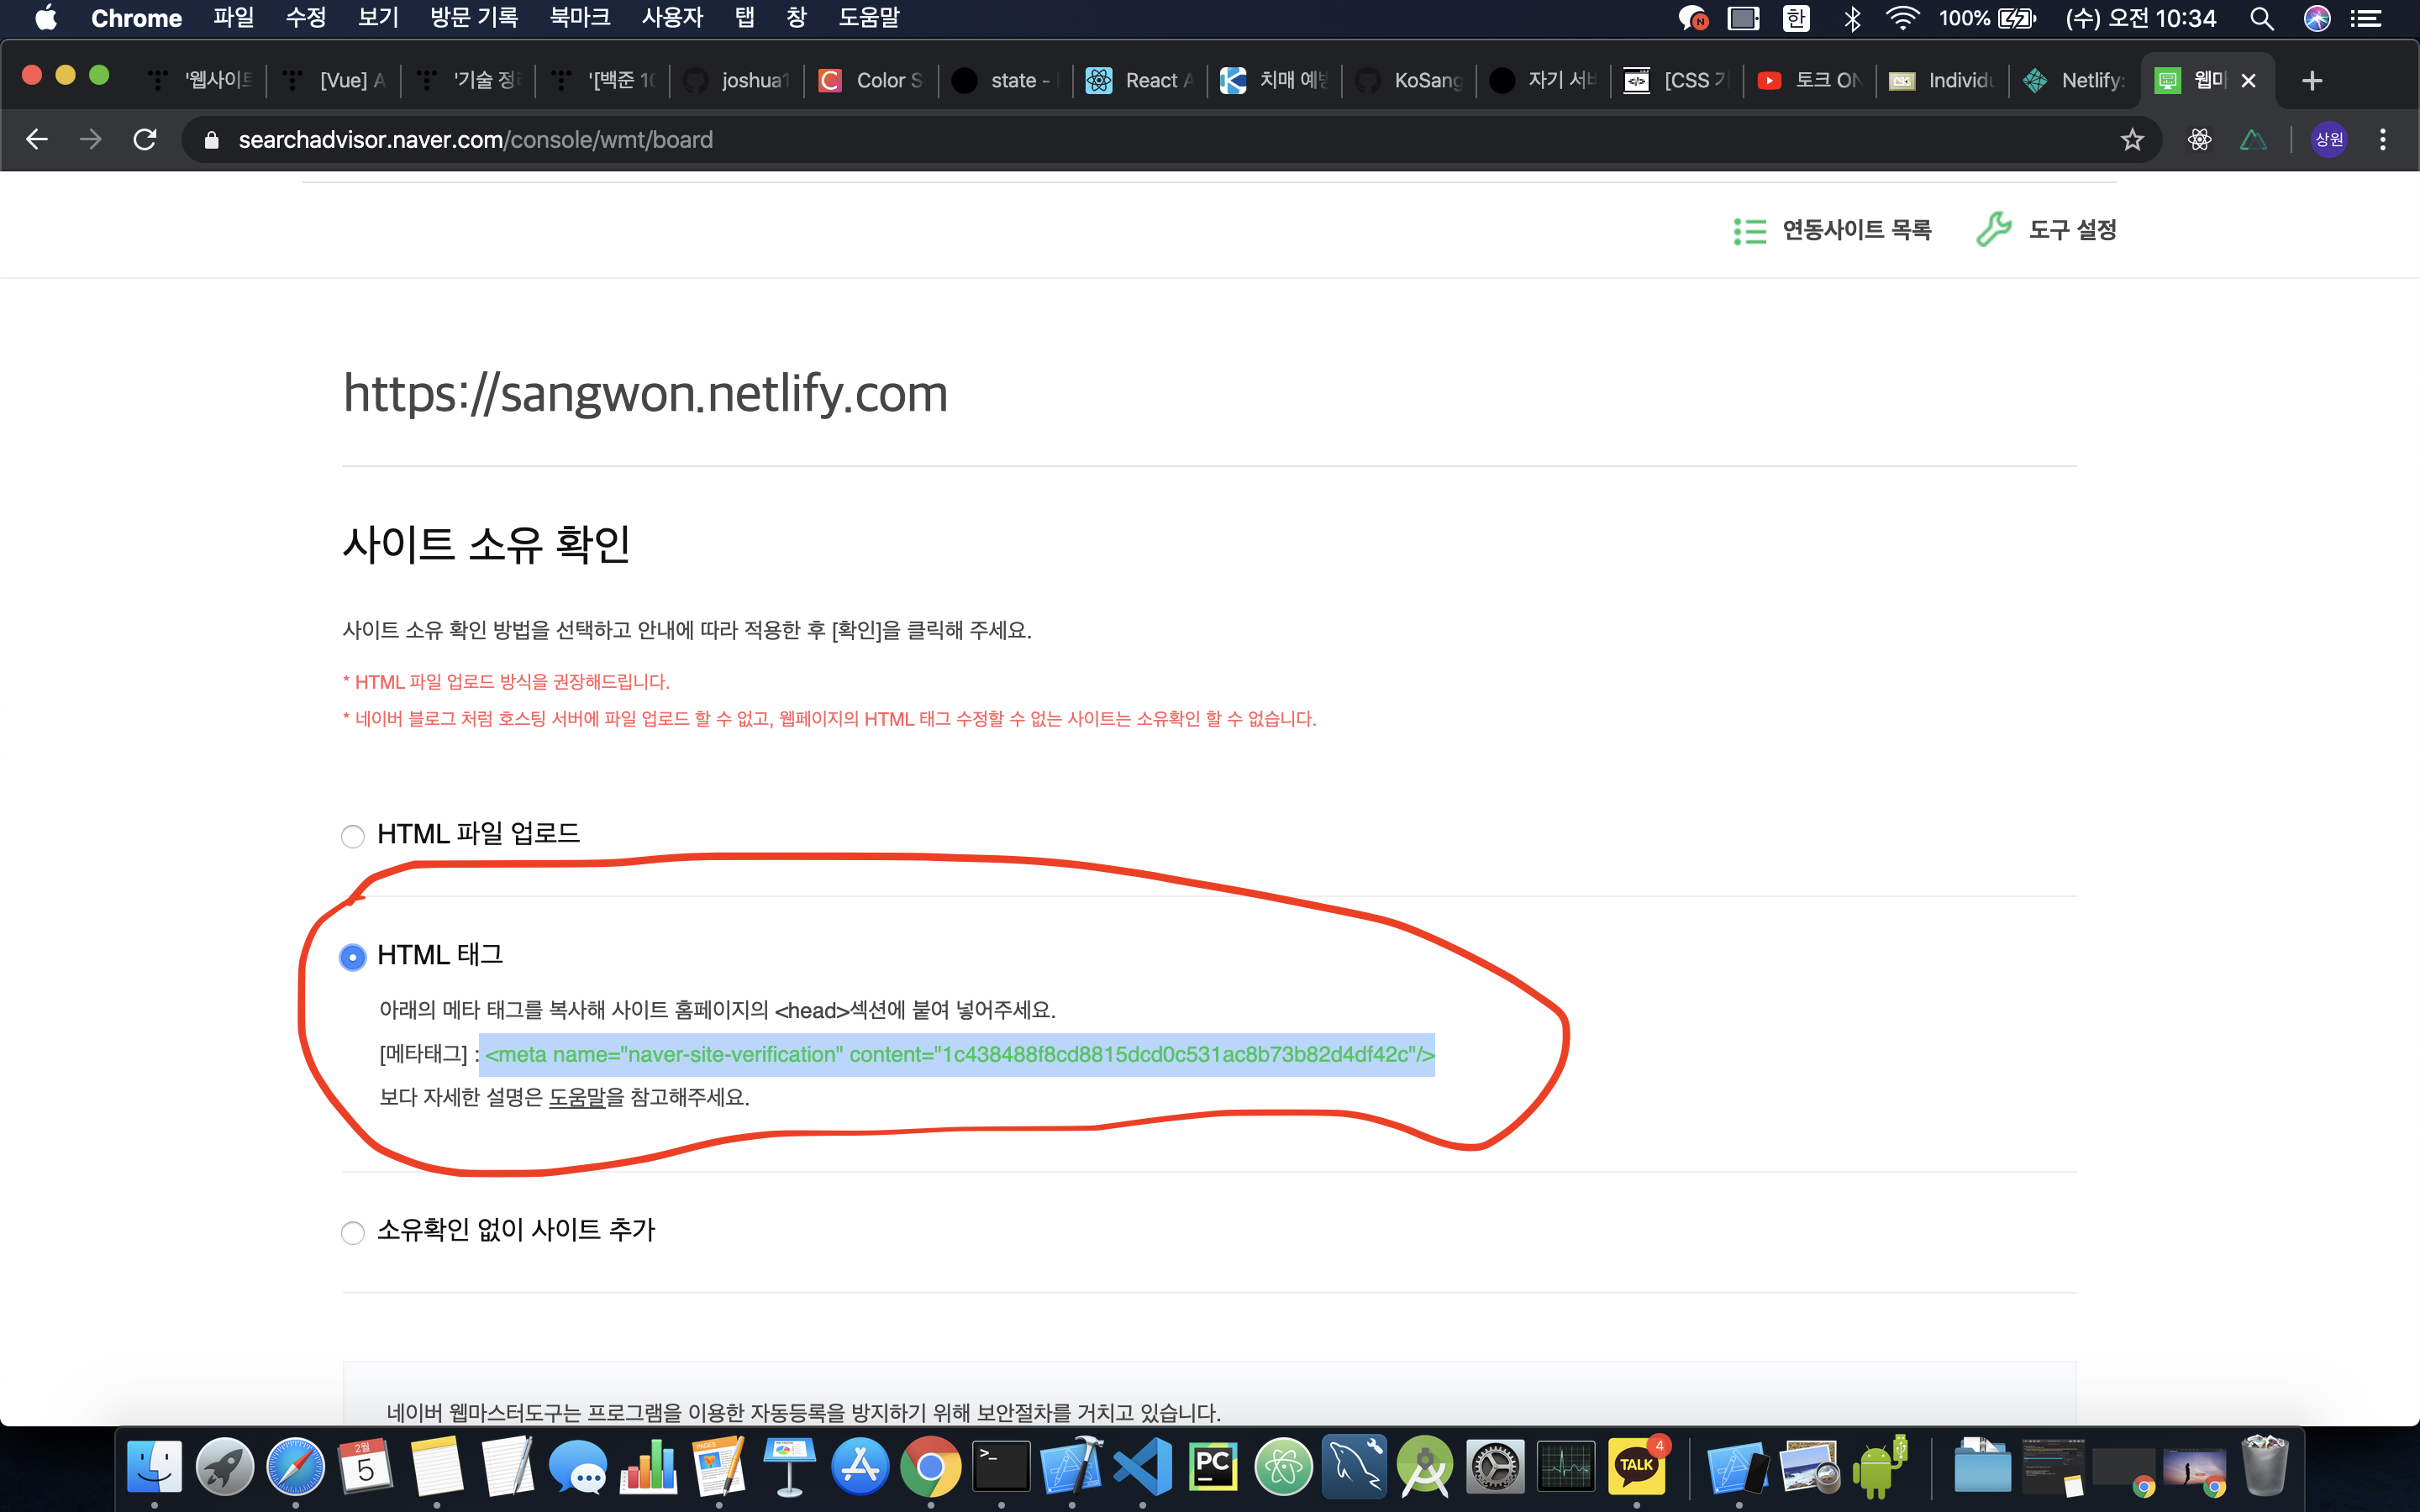Viewport: 2420px width, 1512px height.
Task: Open the 북마크 bookmarks menu
Action: 580,18
